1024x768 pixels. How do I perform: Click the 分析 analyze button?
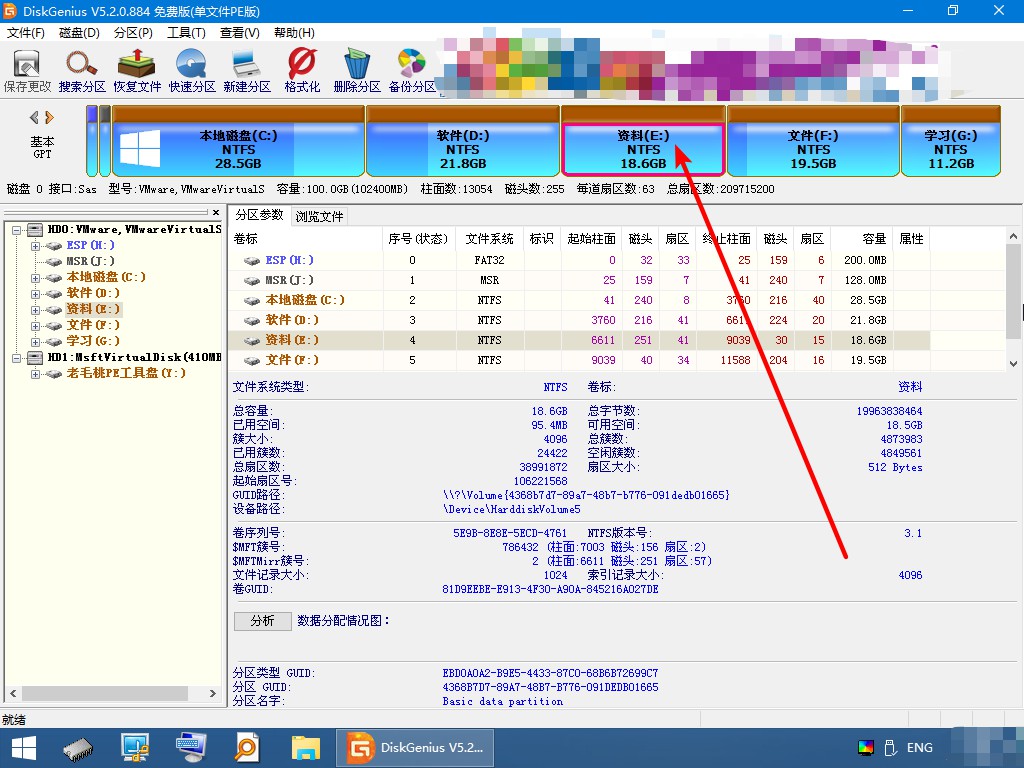[x=263, y=620]
